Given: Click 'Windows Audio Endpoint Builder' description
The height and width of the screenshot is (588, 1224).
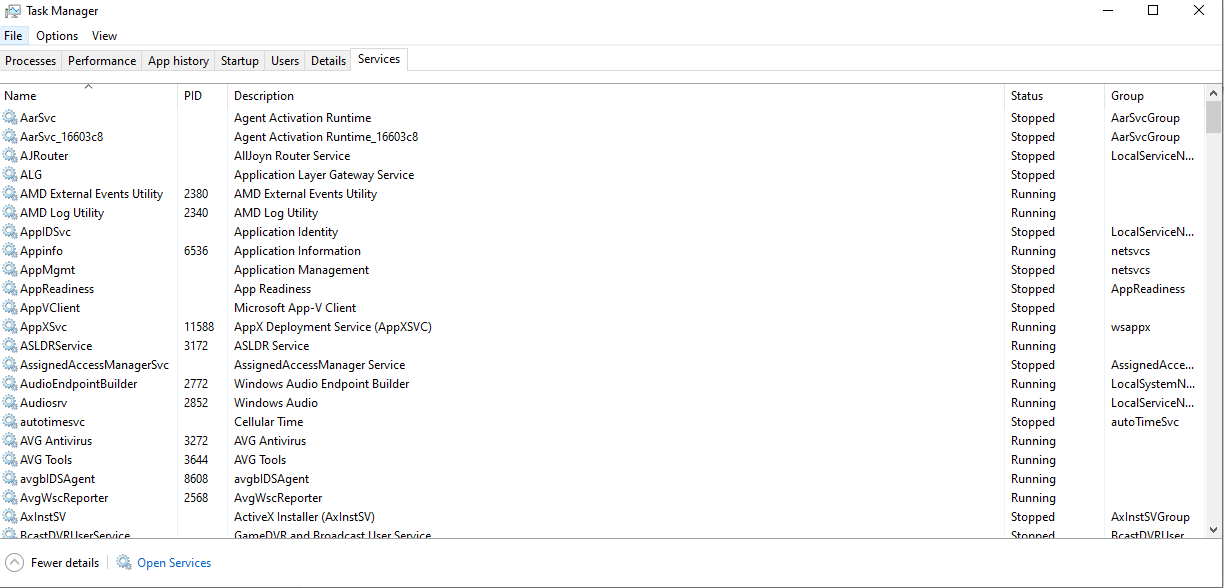Looking at the screenshot, I should click(322, 384).
